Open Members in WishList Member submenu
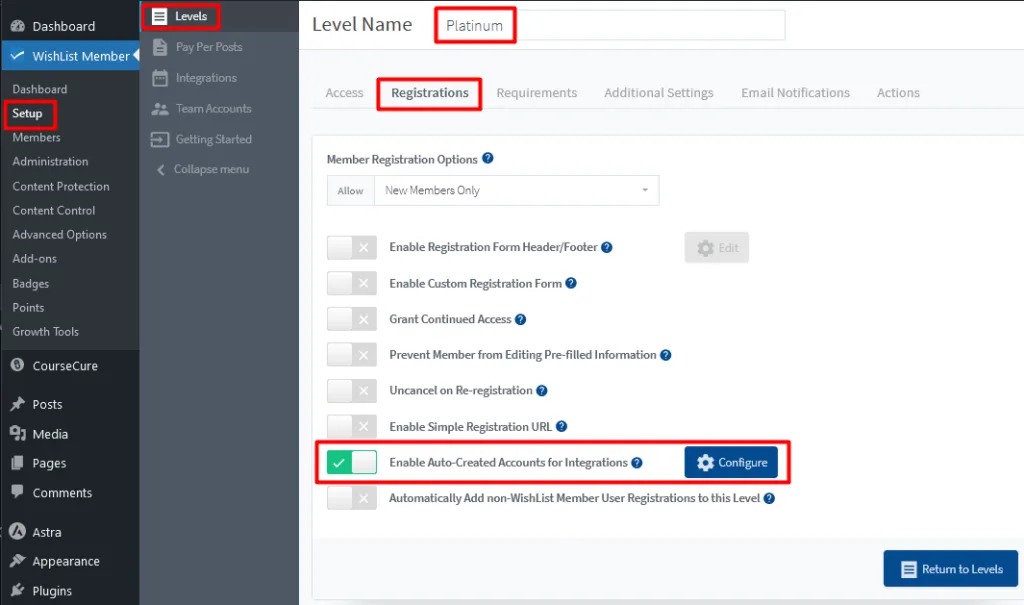The width and height of the screenshot is (1024, 605). pos(37,137)
